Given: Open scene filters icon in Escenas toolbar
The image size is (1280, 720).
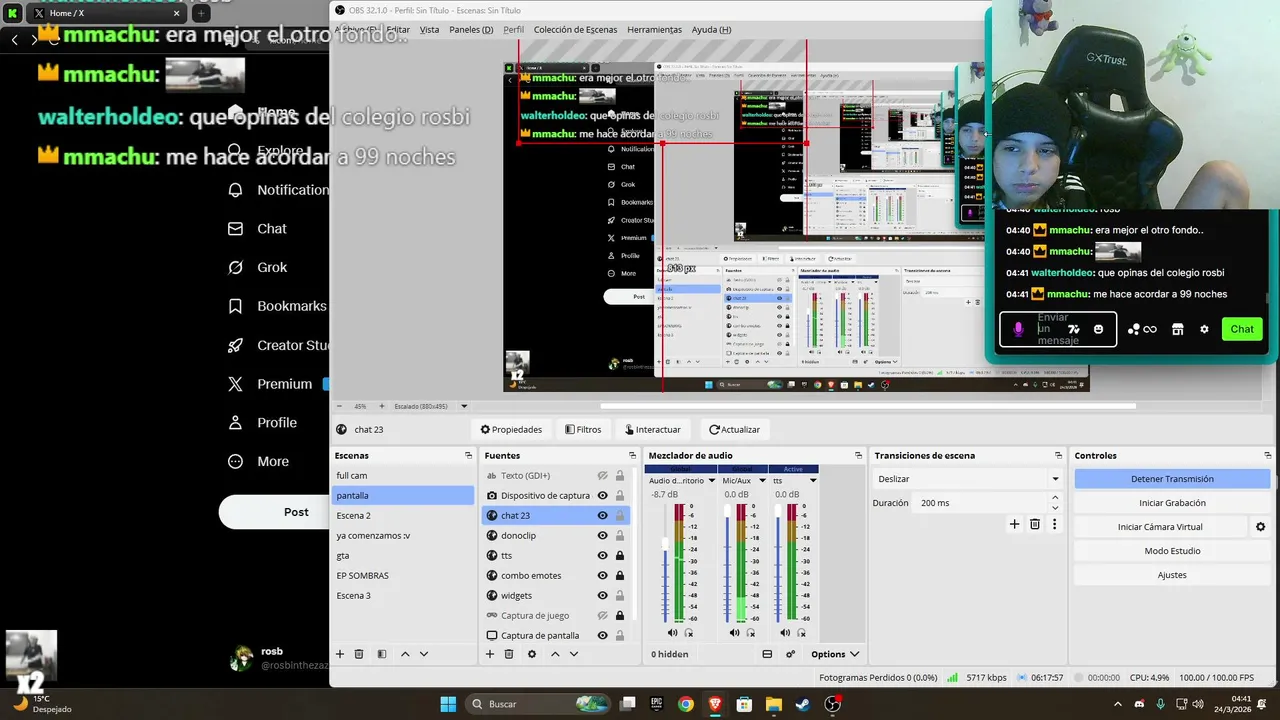Looking at the screenshot, I should [381, 654].
